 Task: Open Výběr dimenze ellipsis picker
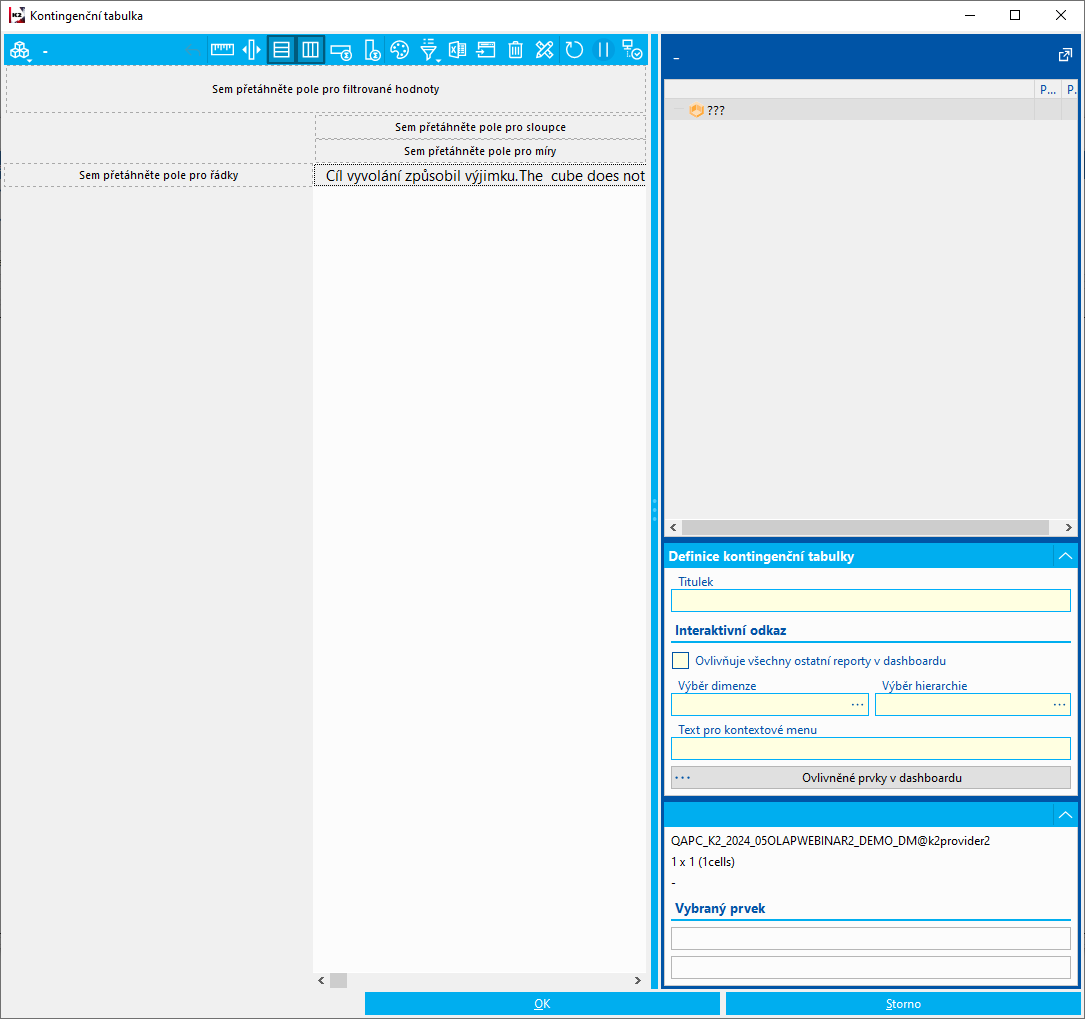(x=857, y=705)
